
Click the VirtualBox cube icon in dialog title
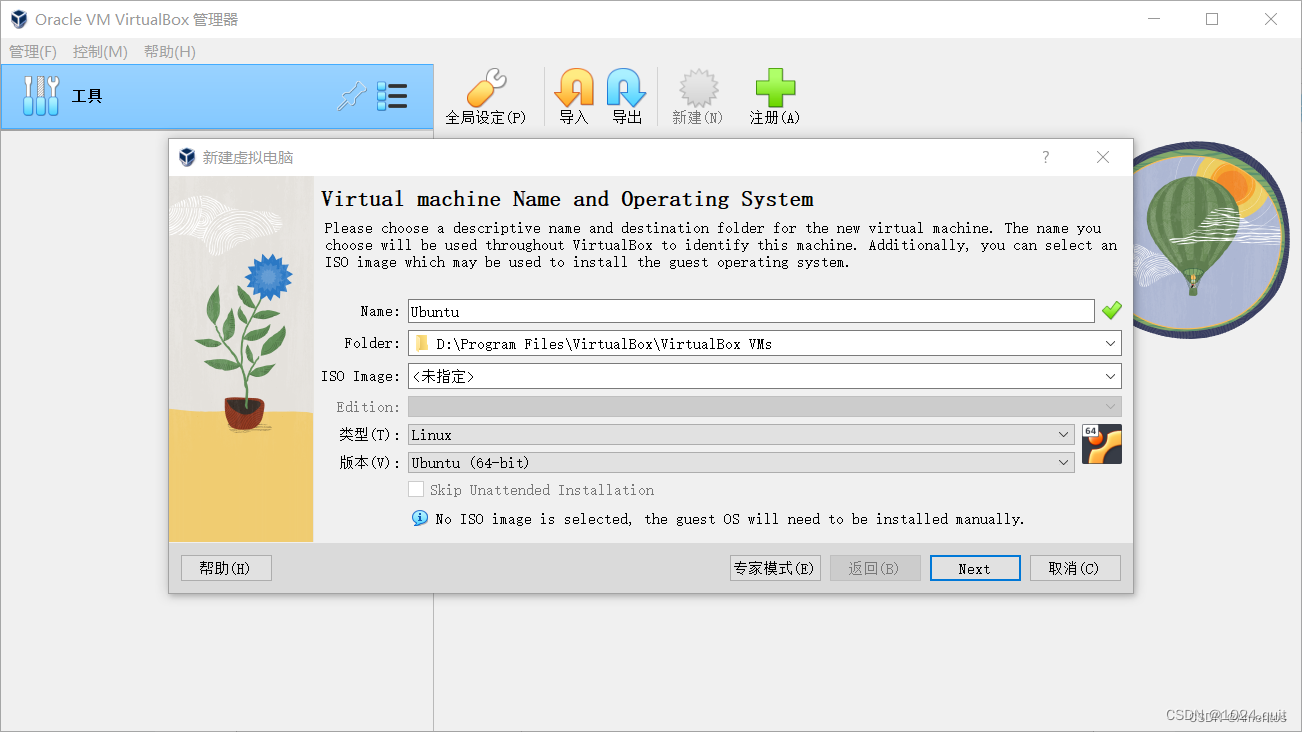pyautogui.click(x=187, y=157)
